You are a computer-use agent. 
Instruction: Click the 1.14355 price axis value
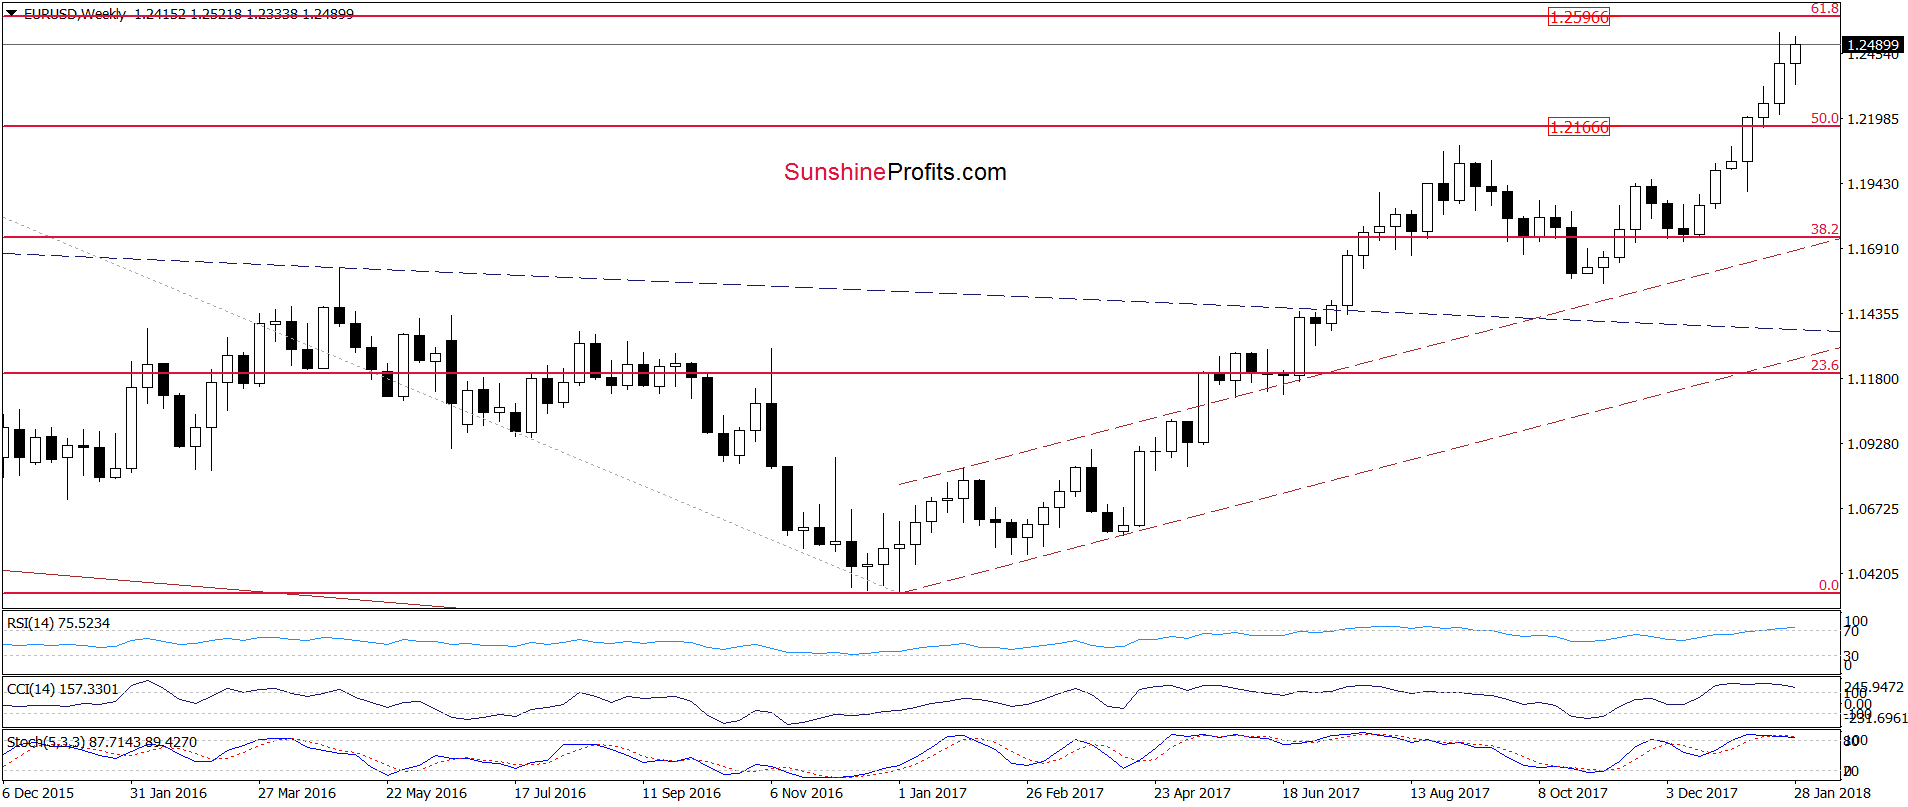(x=1873, y=314)
